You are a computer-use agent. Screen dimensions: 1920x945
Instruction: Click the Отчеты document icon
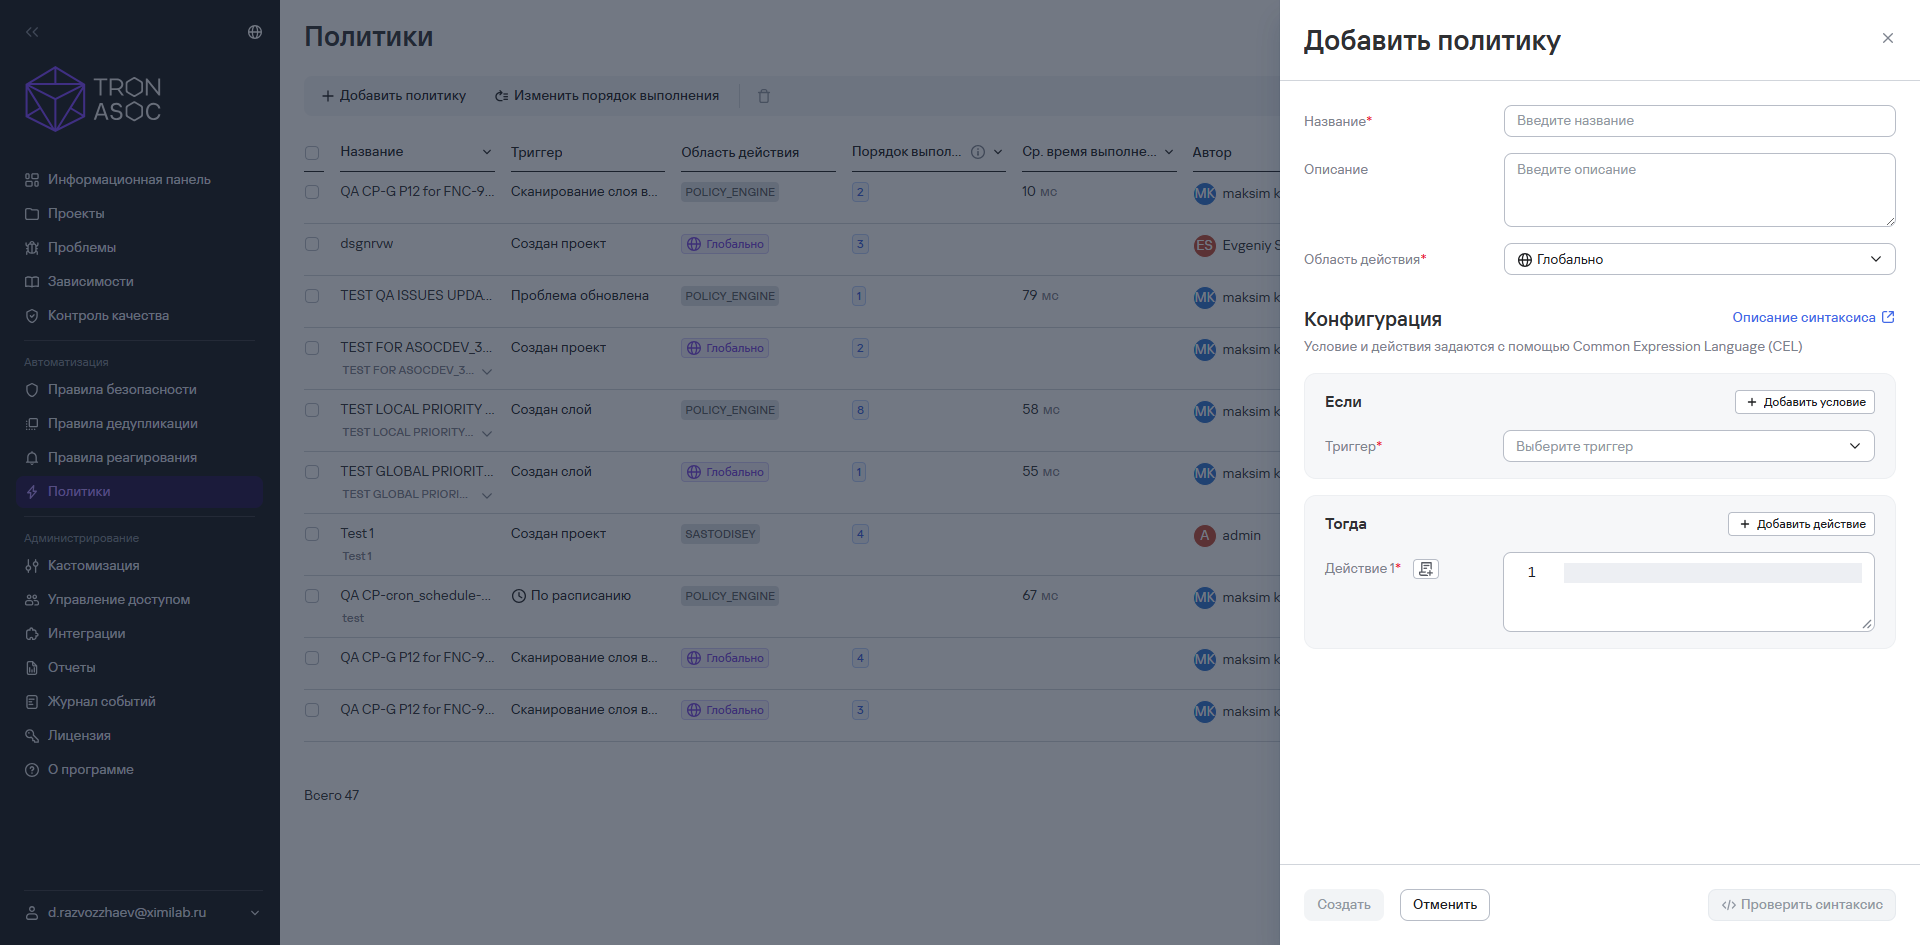click(x=32, y=668)
